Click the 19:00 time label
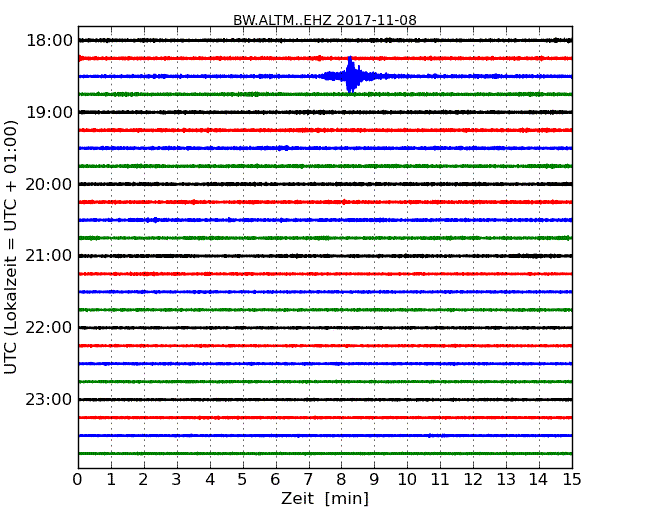 tap(49, 112)
